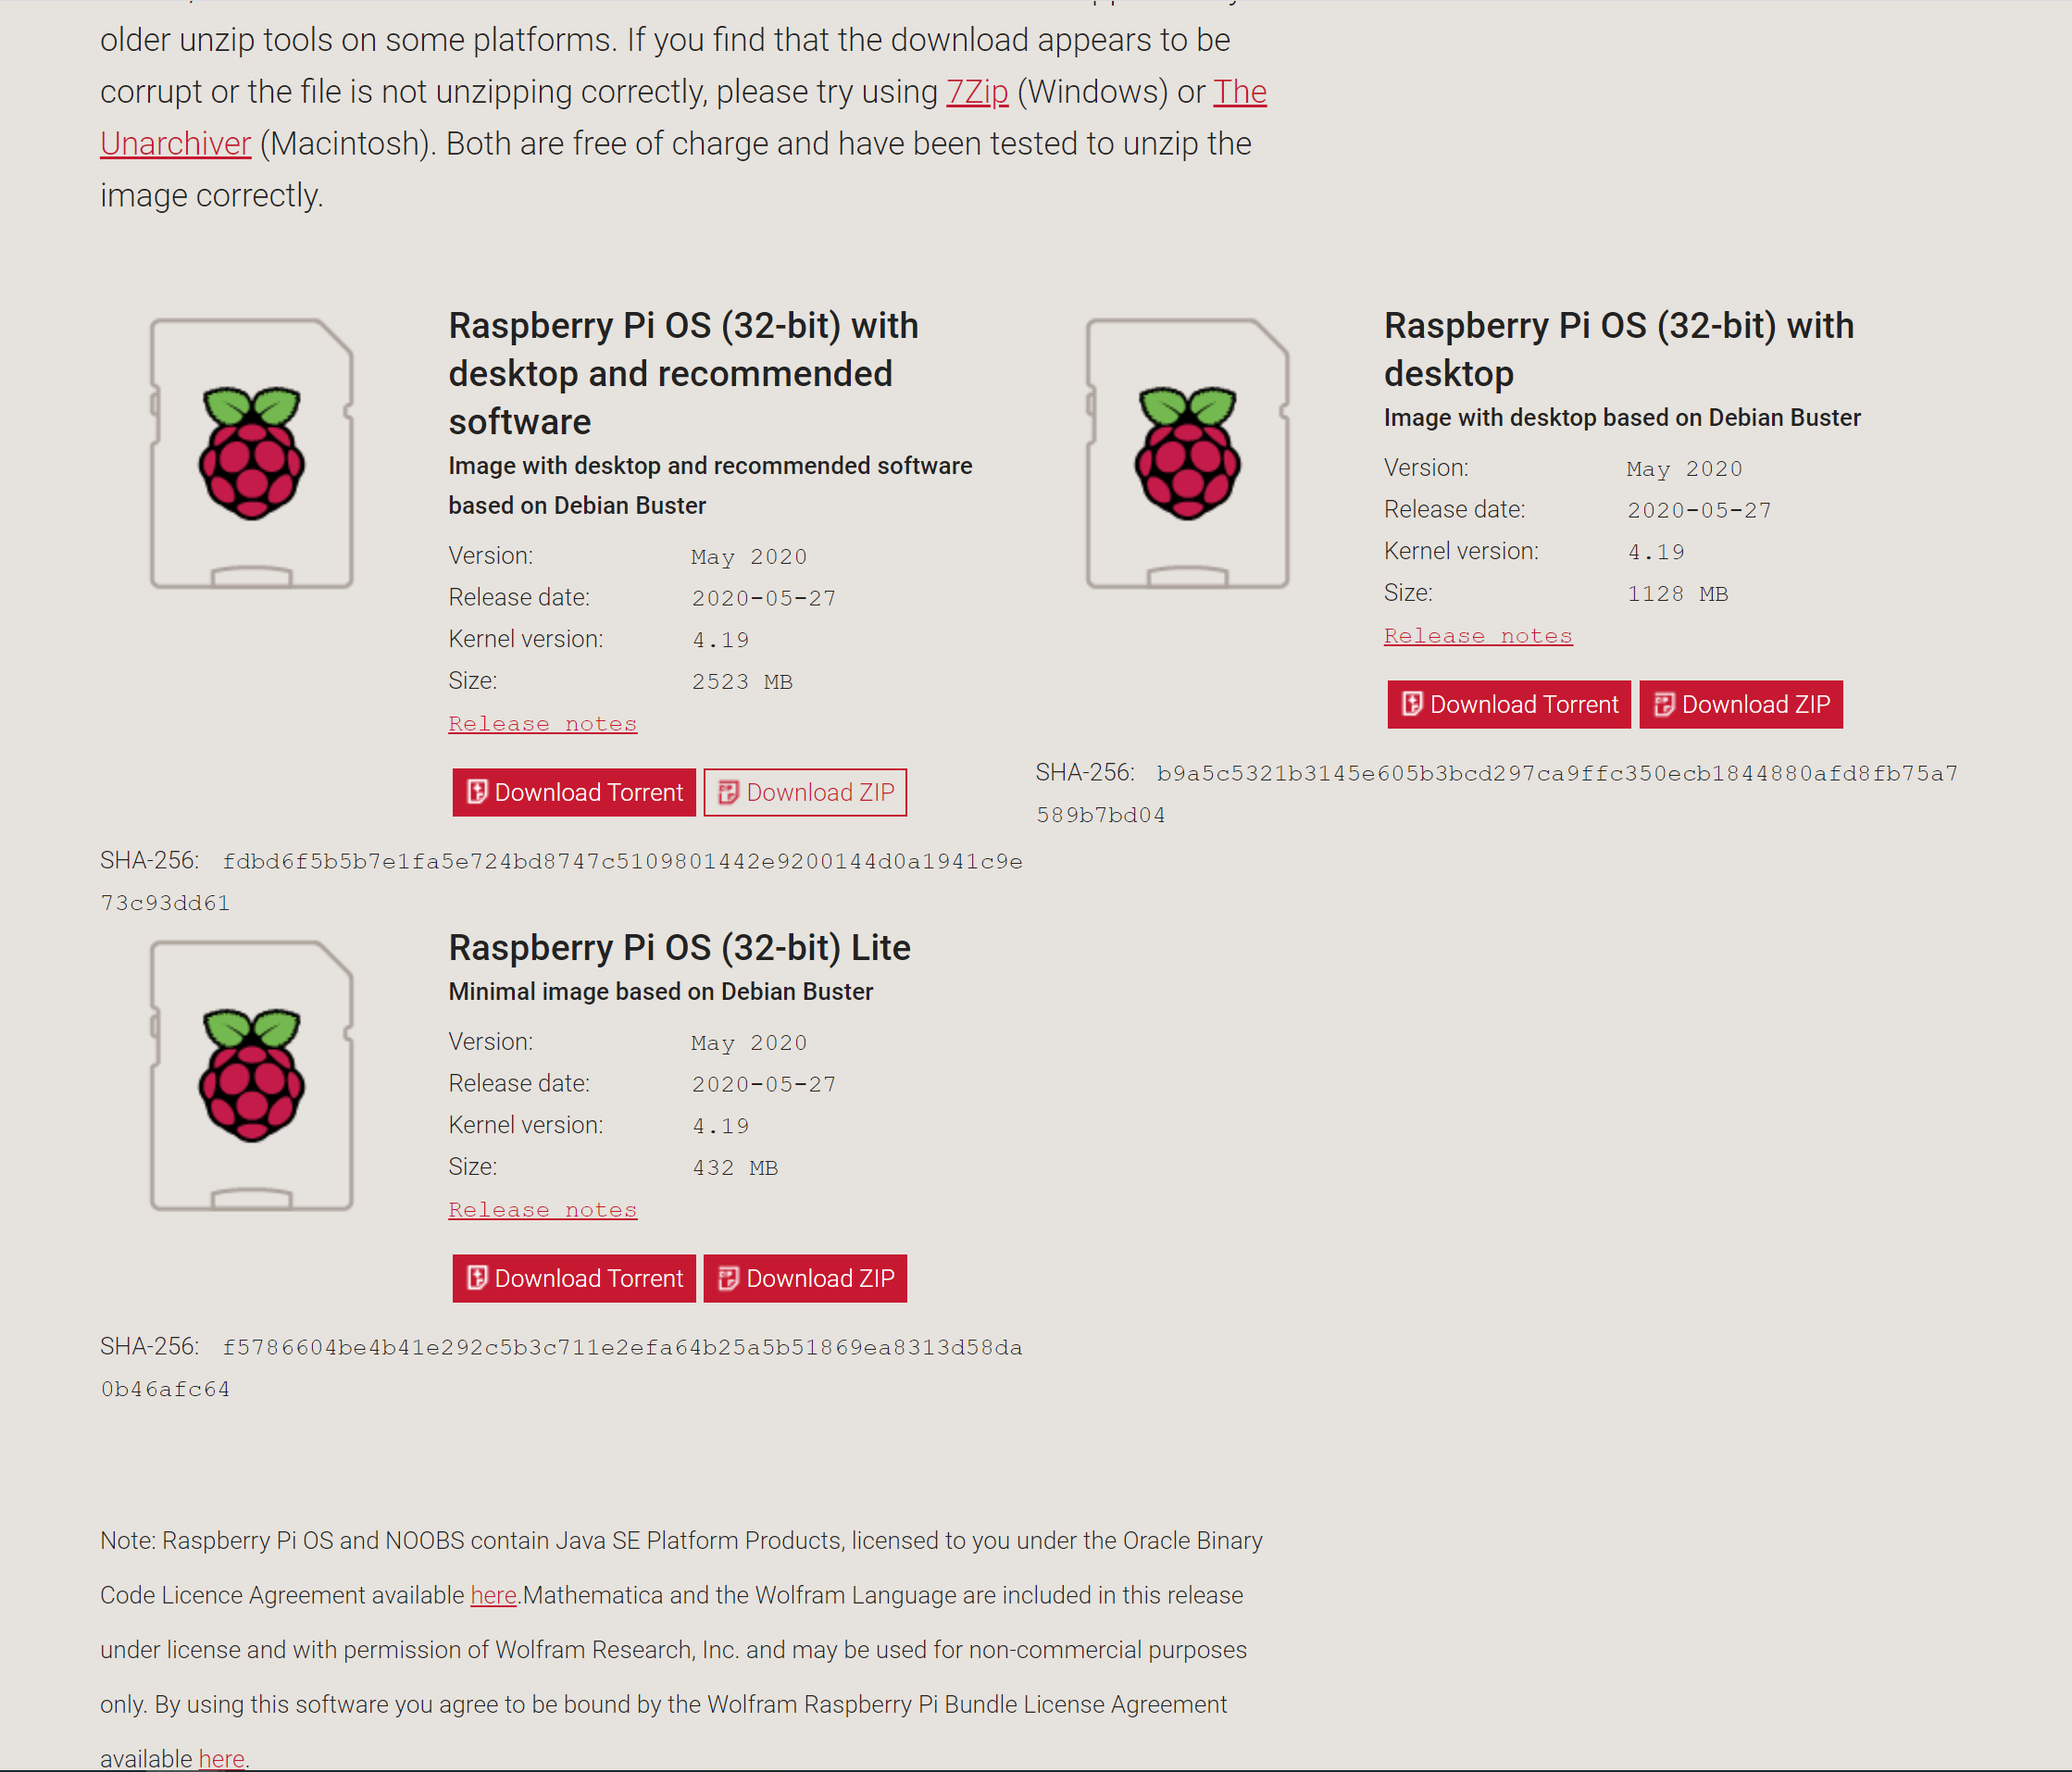2072x1772 pixels.
Task: Click Download ZIP for desktop-only OS
Action: (1740, 704)
